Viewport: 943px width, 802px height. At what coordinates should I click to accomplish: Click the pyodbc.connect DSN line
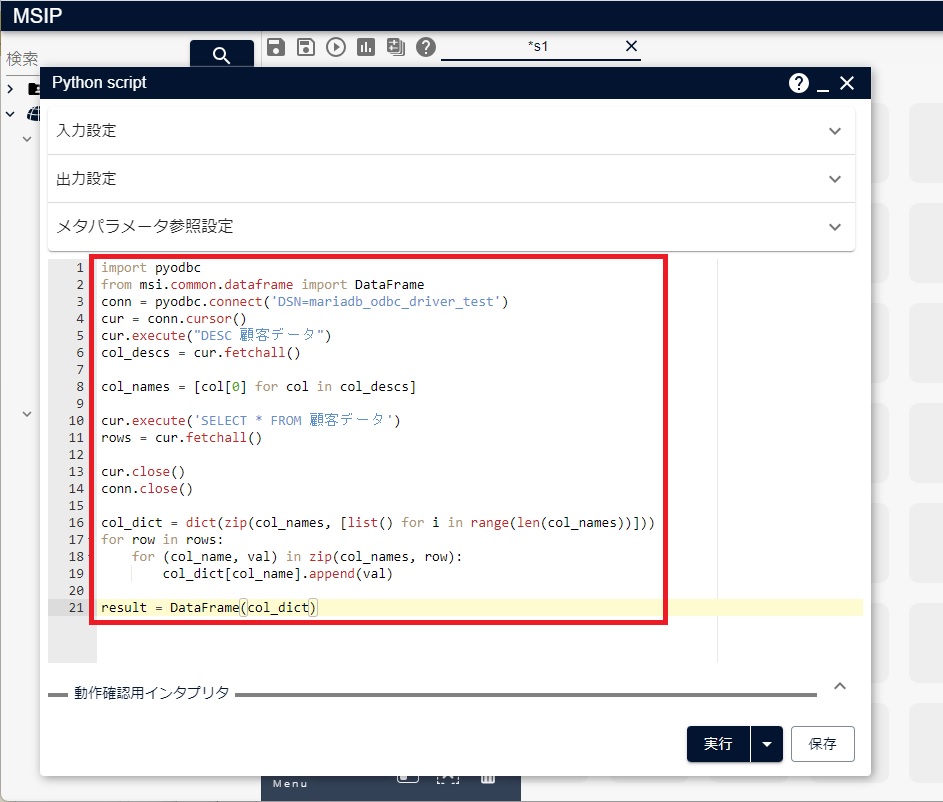pyautogui.click(x=304, y=301)
